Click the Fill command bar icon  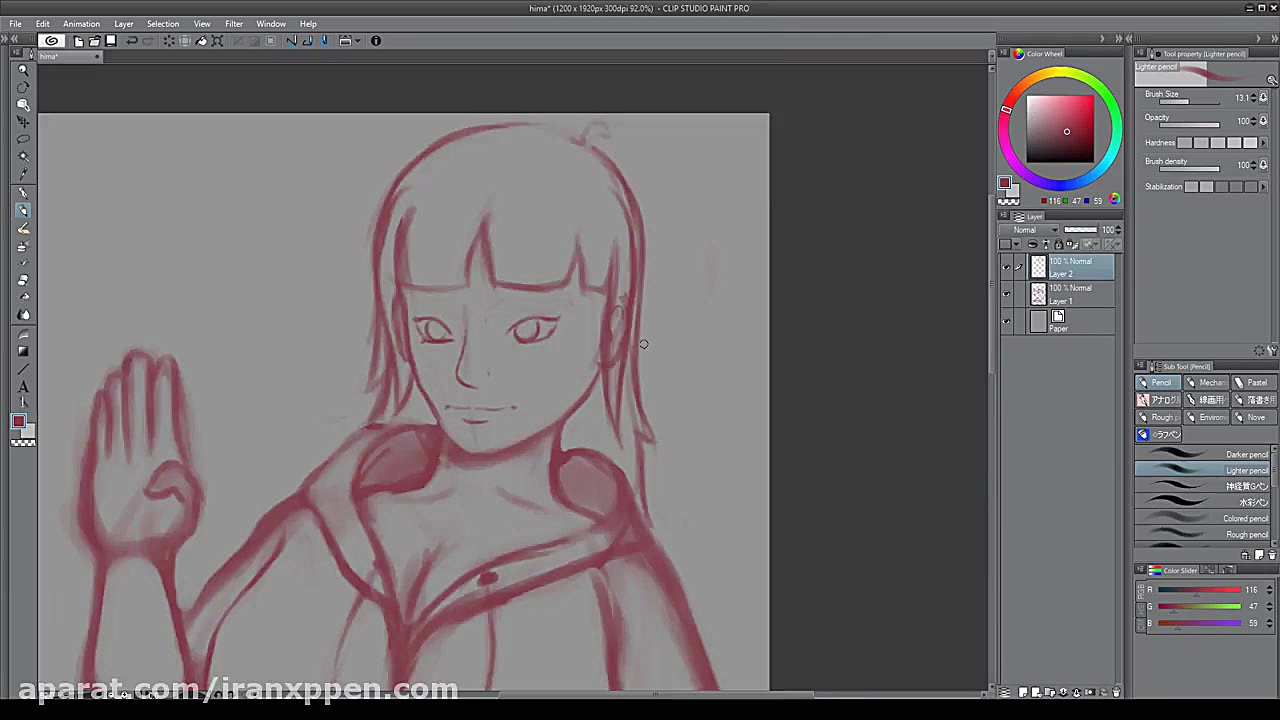click(x=201, y=41)
